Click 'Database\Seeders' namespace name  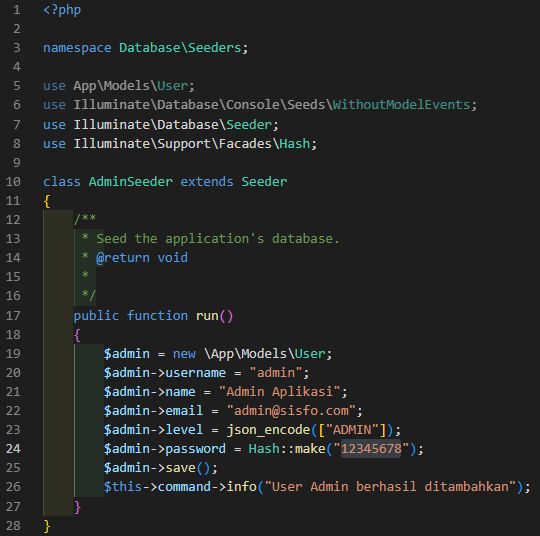coord(180,48)
